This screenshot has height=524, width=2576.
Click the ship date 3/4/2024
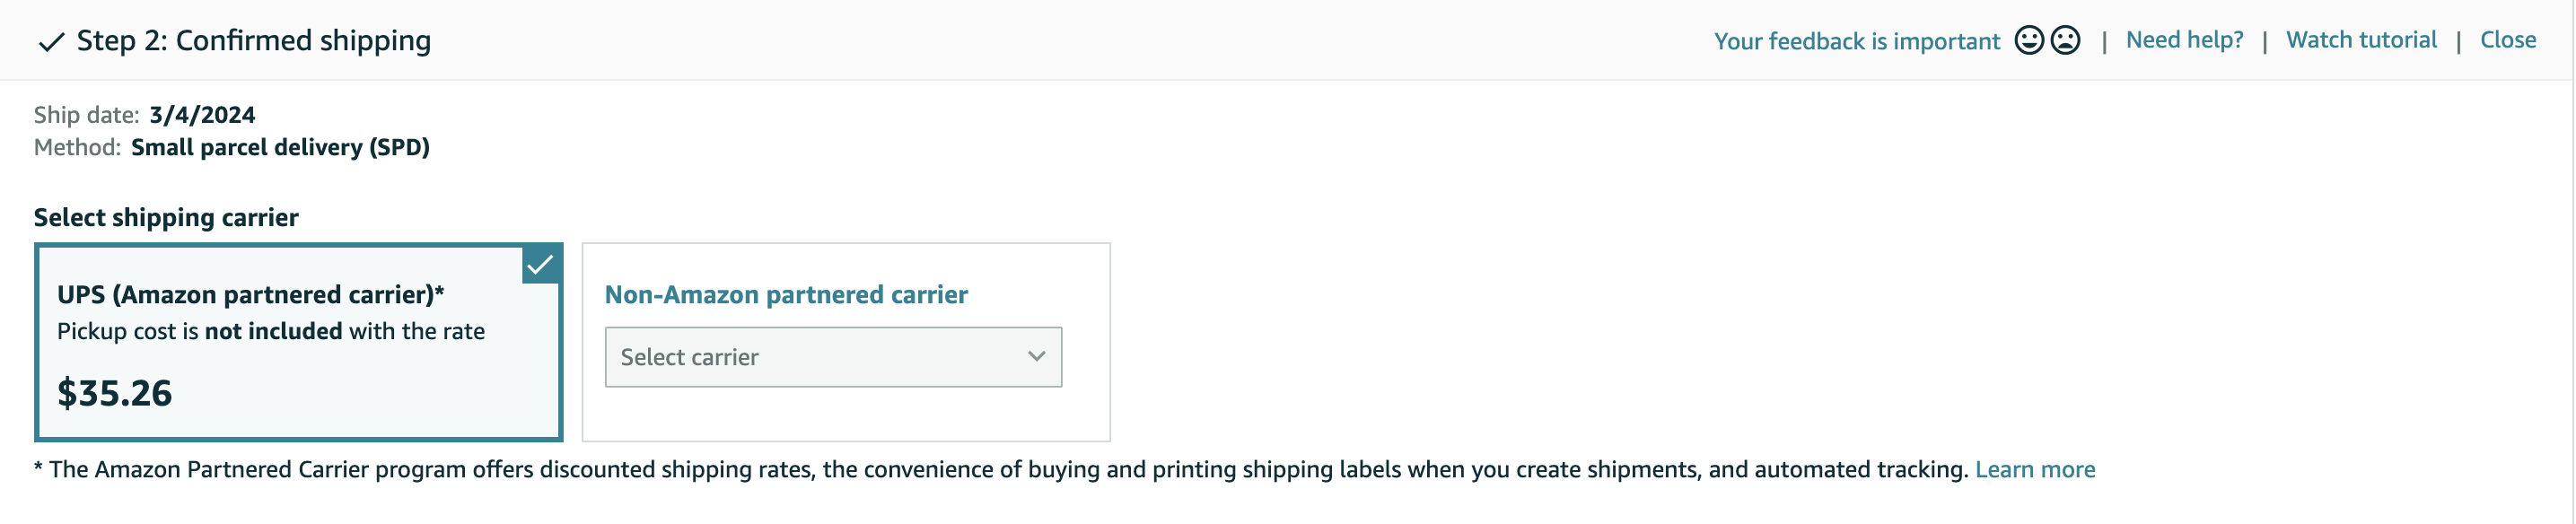[202, 115]
